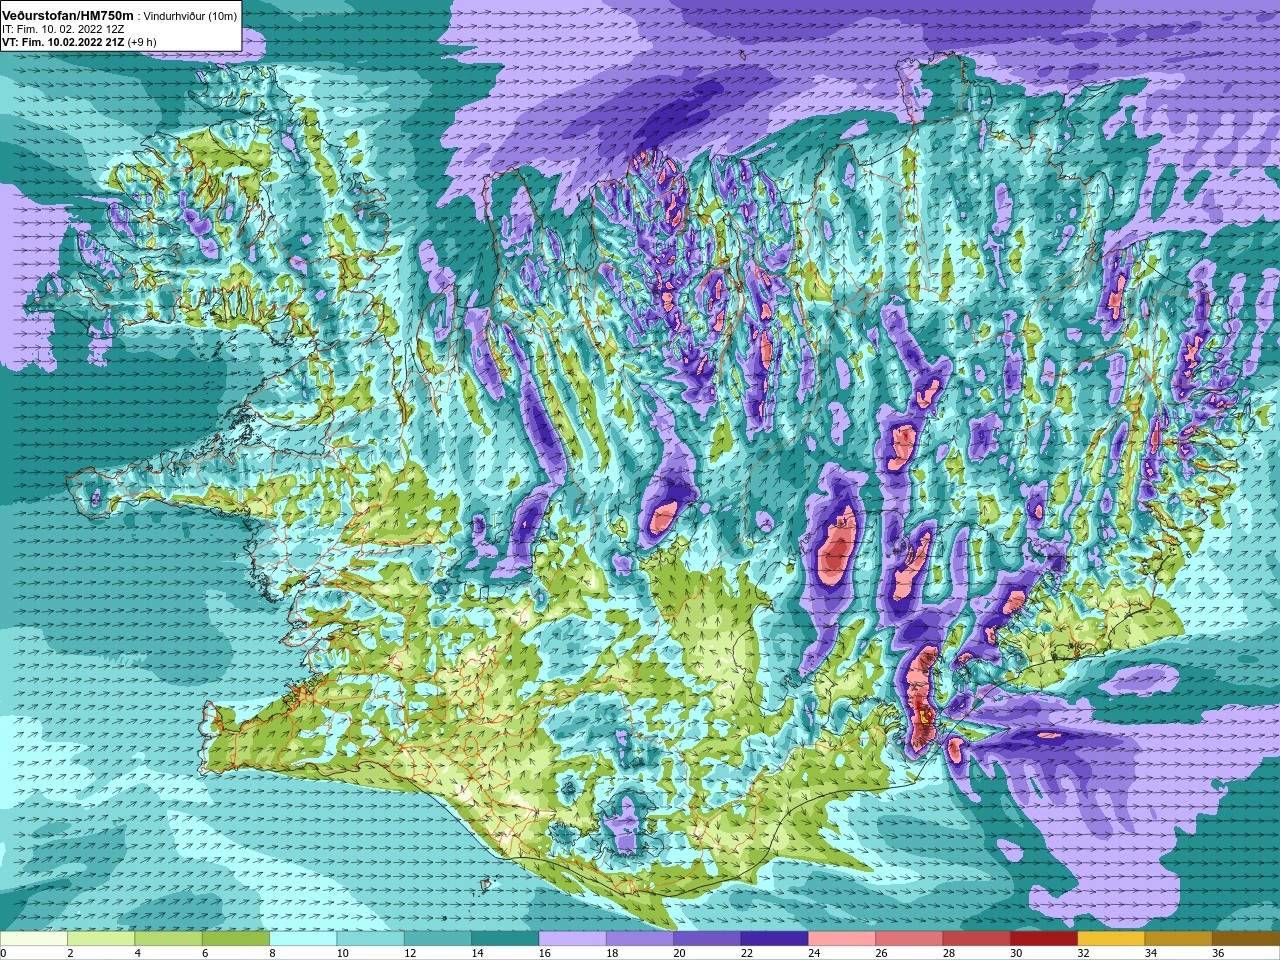Pick the dark teal 14–16 legend swatch
1280x960 pixels.
coord(505,939)
